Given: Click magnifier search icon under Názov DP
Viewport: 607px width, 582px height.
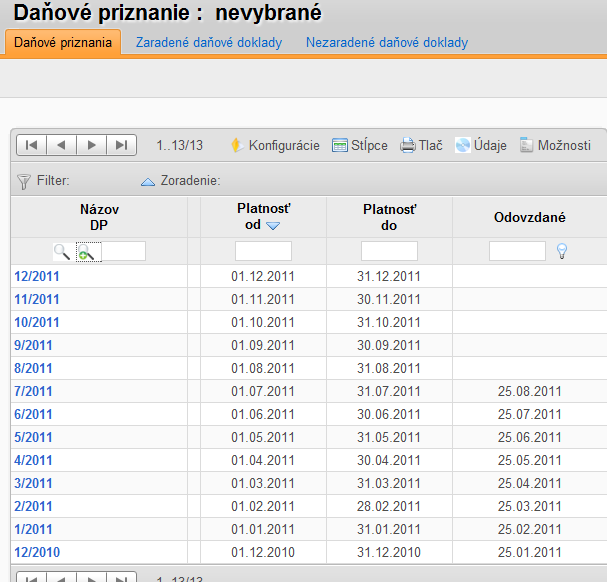Looking at the screenshot, I should click(x=62, y=252).
